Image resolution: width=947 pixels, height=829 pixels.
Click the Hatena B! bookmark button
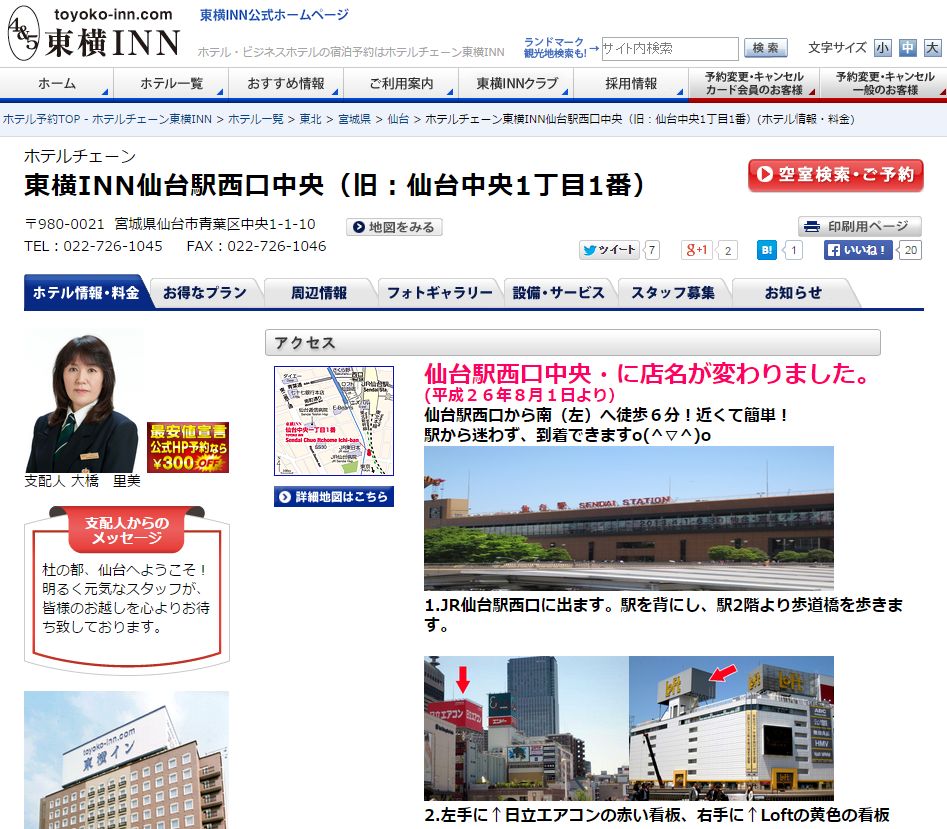pos(766,250)
